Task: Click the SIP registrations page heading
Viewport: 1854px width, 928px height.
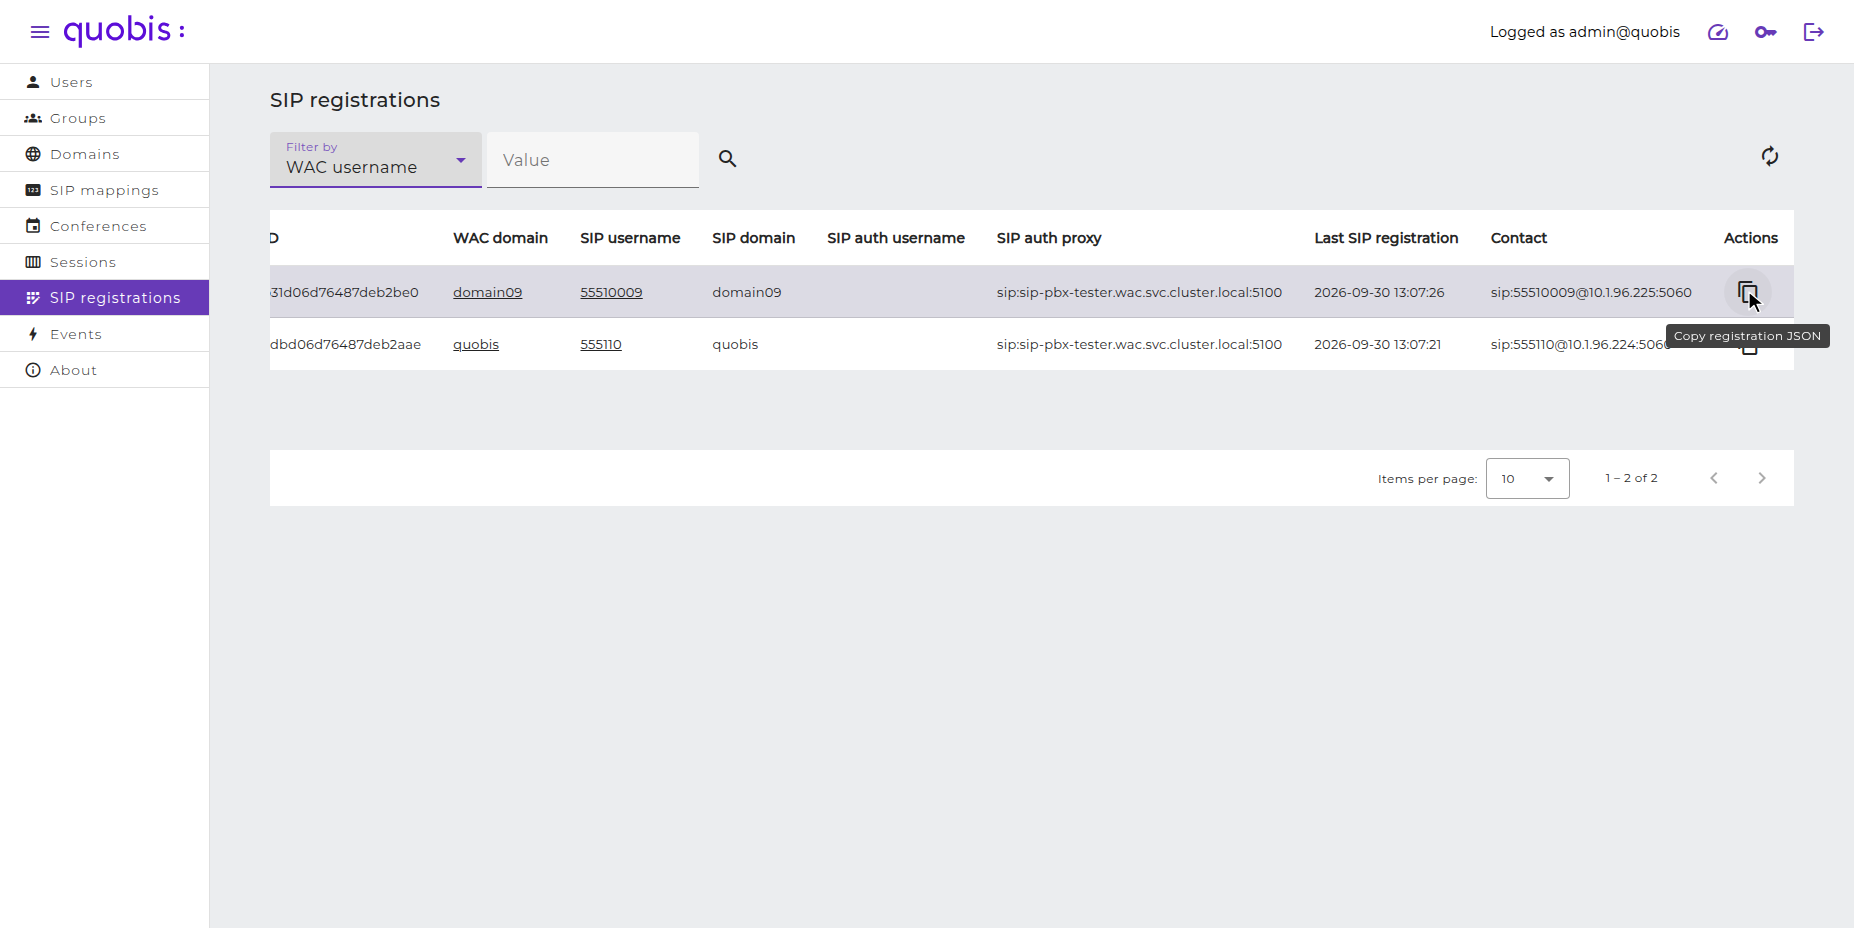Action: coord(355,100)
